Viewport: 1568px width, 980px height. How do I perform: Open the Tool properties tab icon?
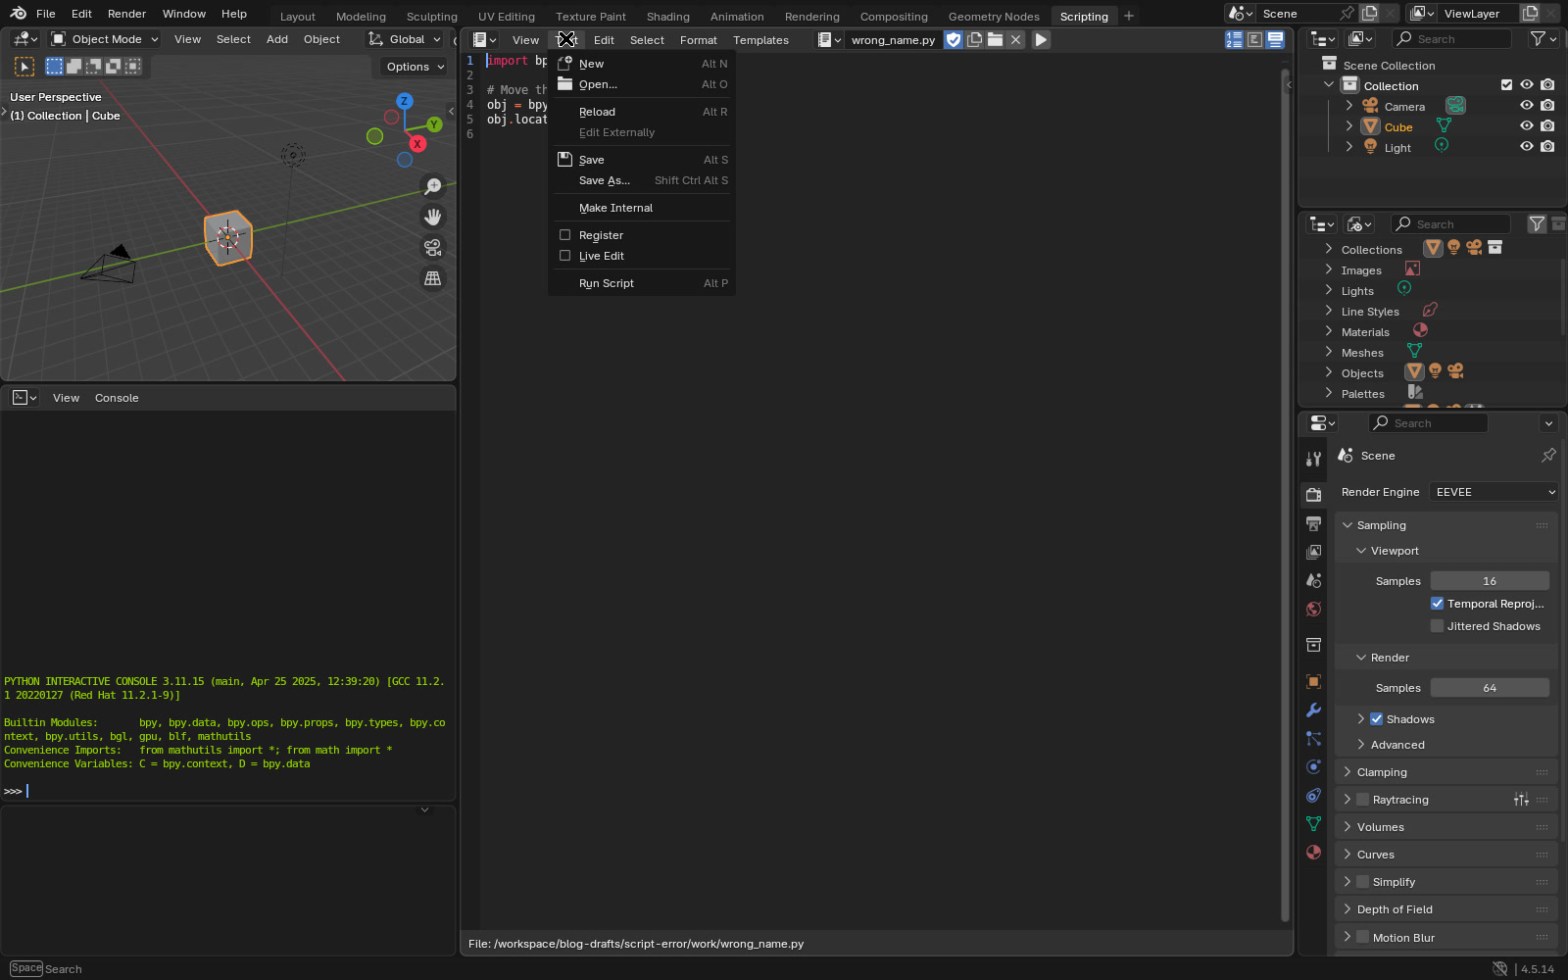pyautogui.click(x=1314, y=459)
